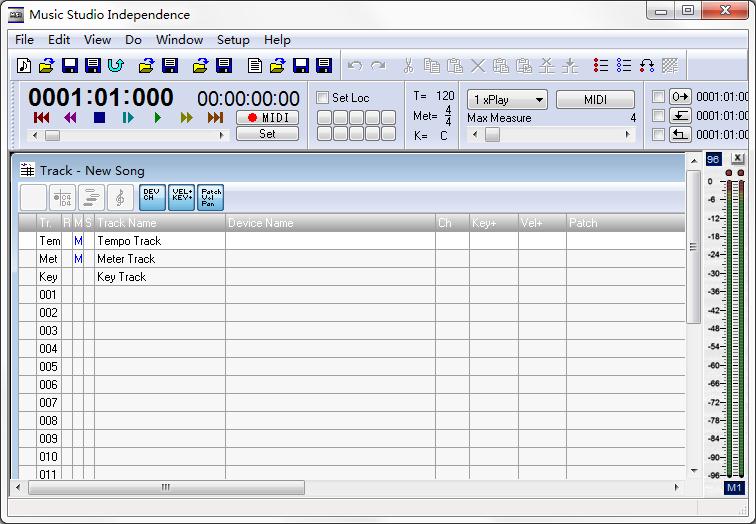The image size is (756, 524).
Task: Enable the Set Loc checkbox
Action: click(x=323, y=98)
